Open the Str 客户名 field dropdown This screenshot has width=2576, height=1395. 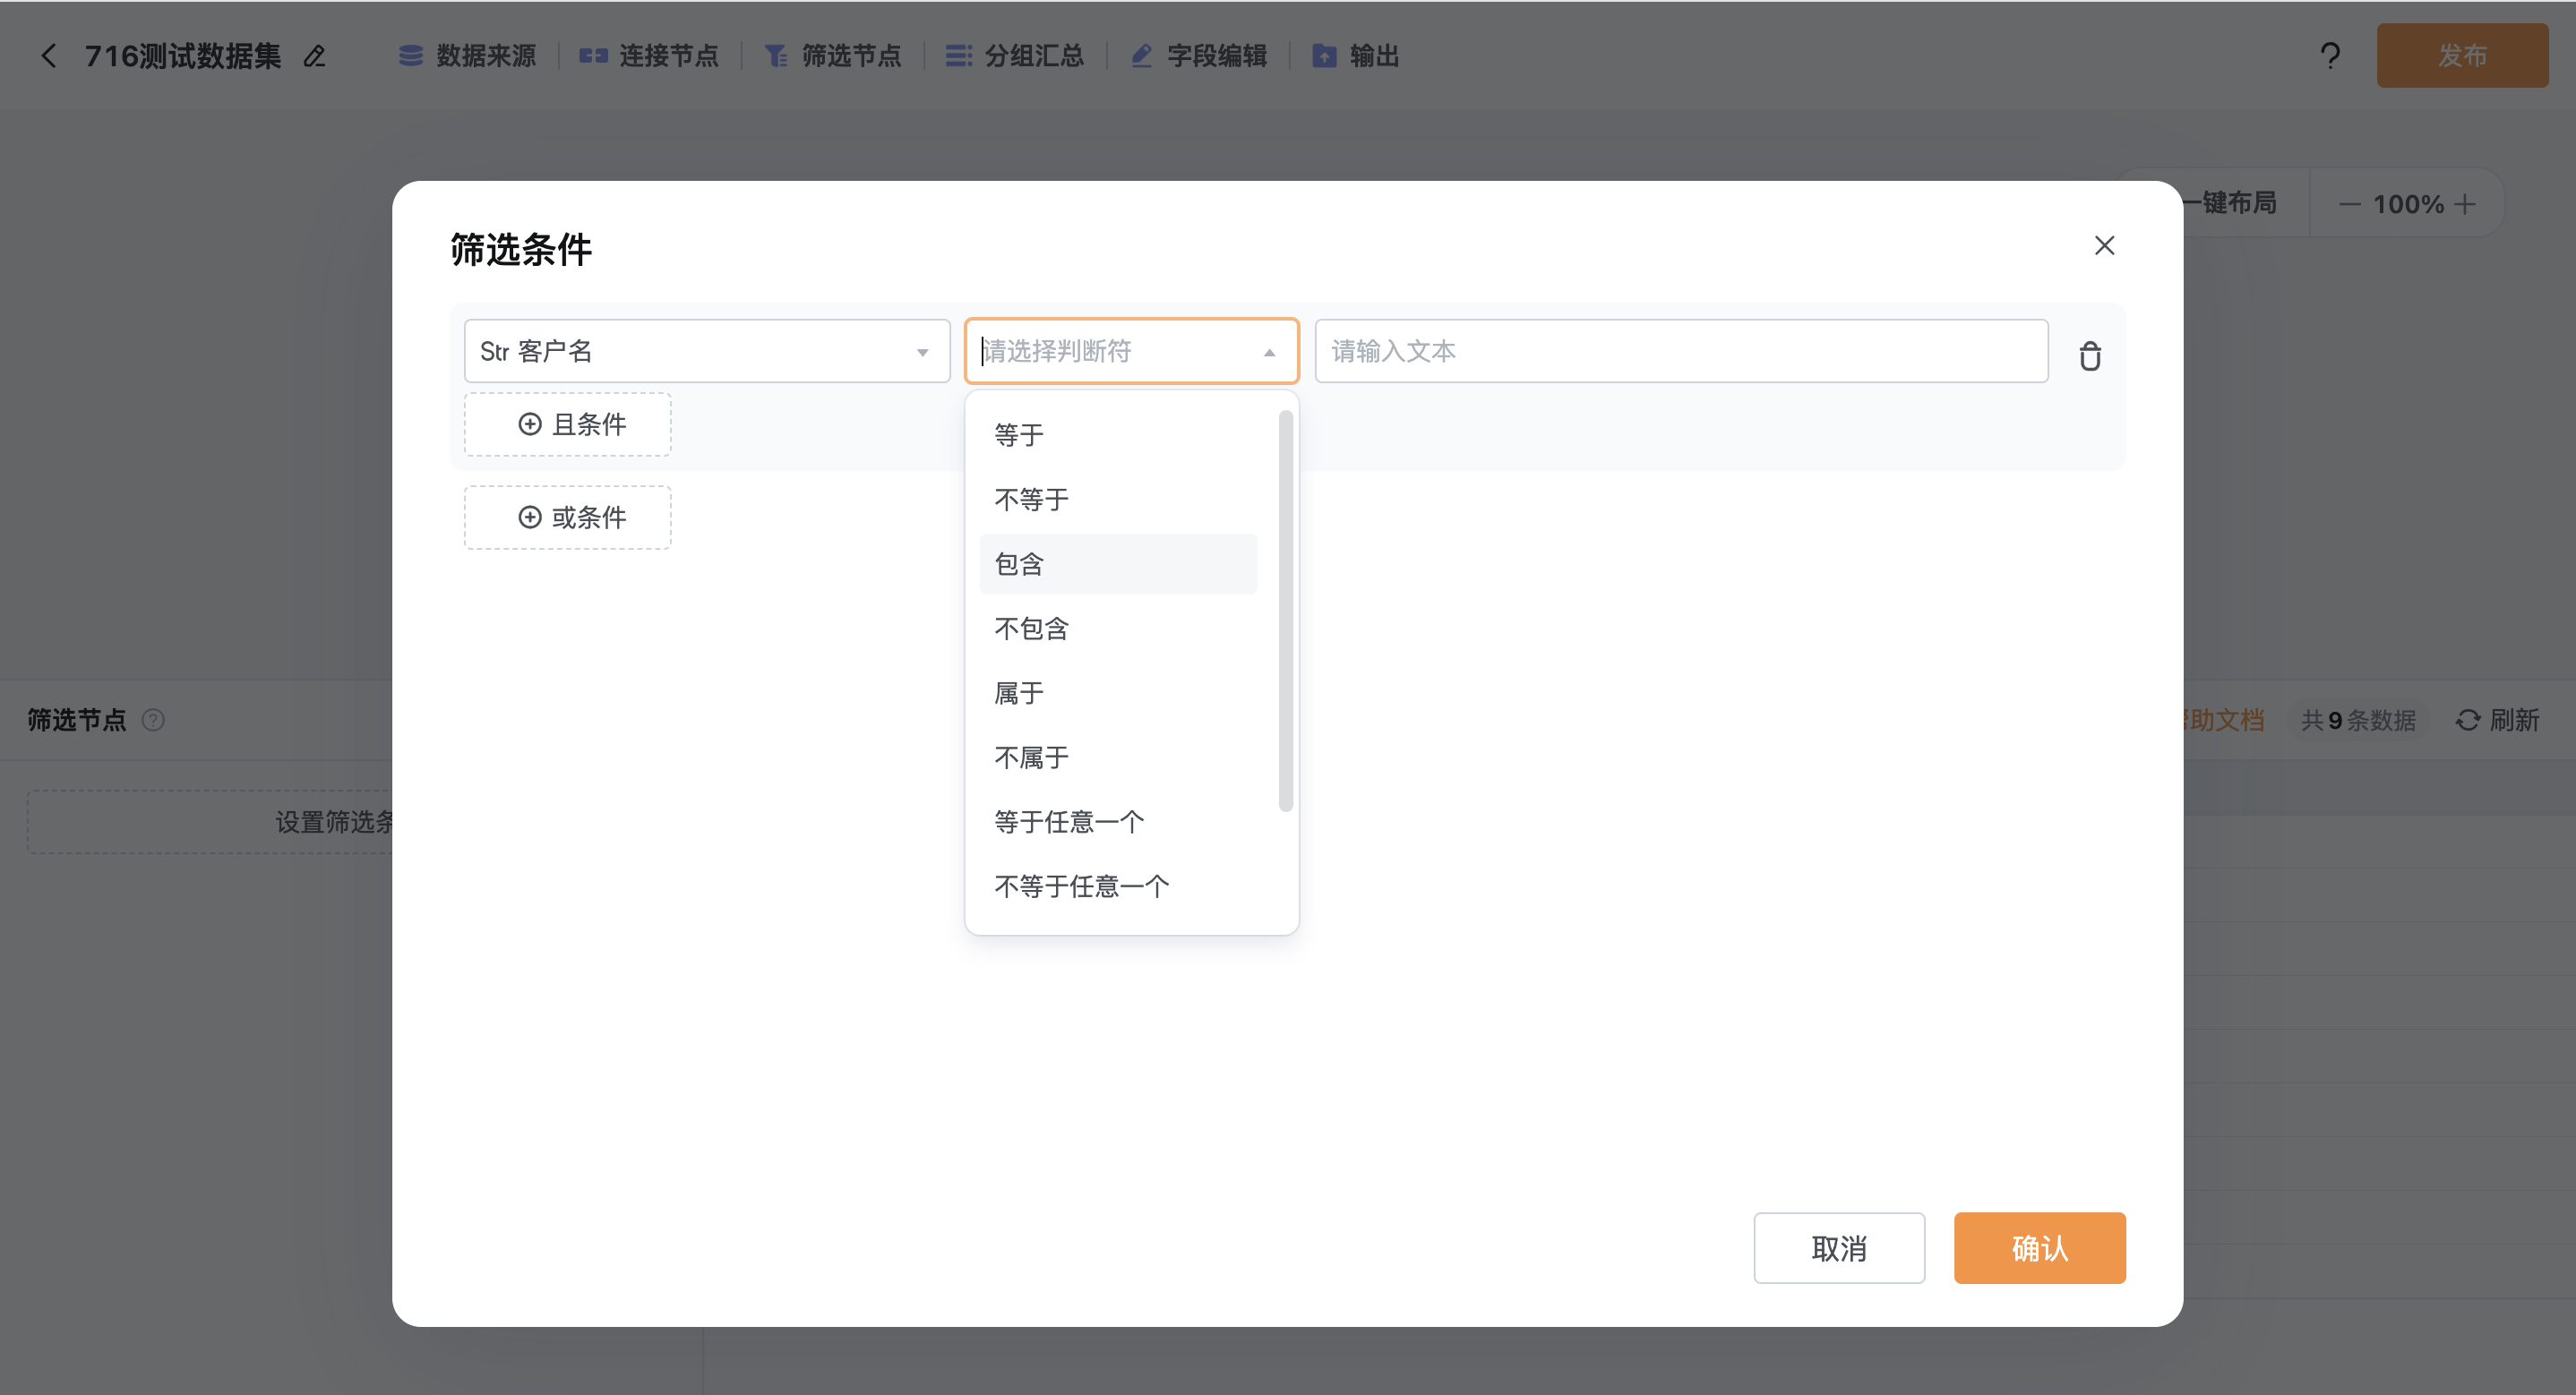(x=706, y=351)
